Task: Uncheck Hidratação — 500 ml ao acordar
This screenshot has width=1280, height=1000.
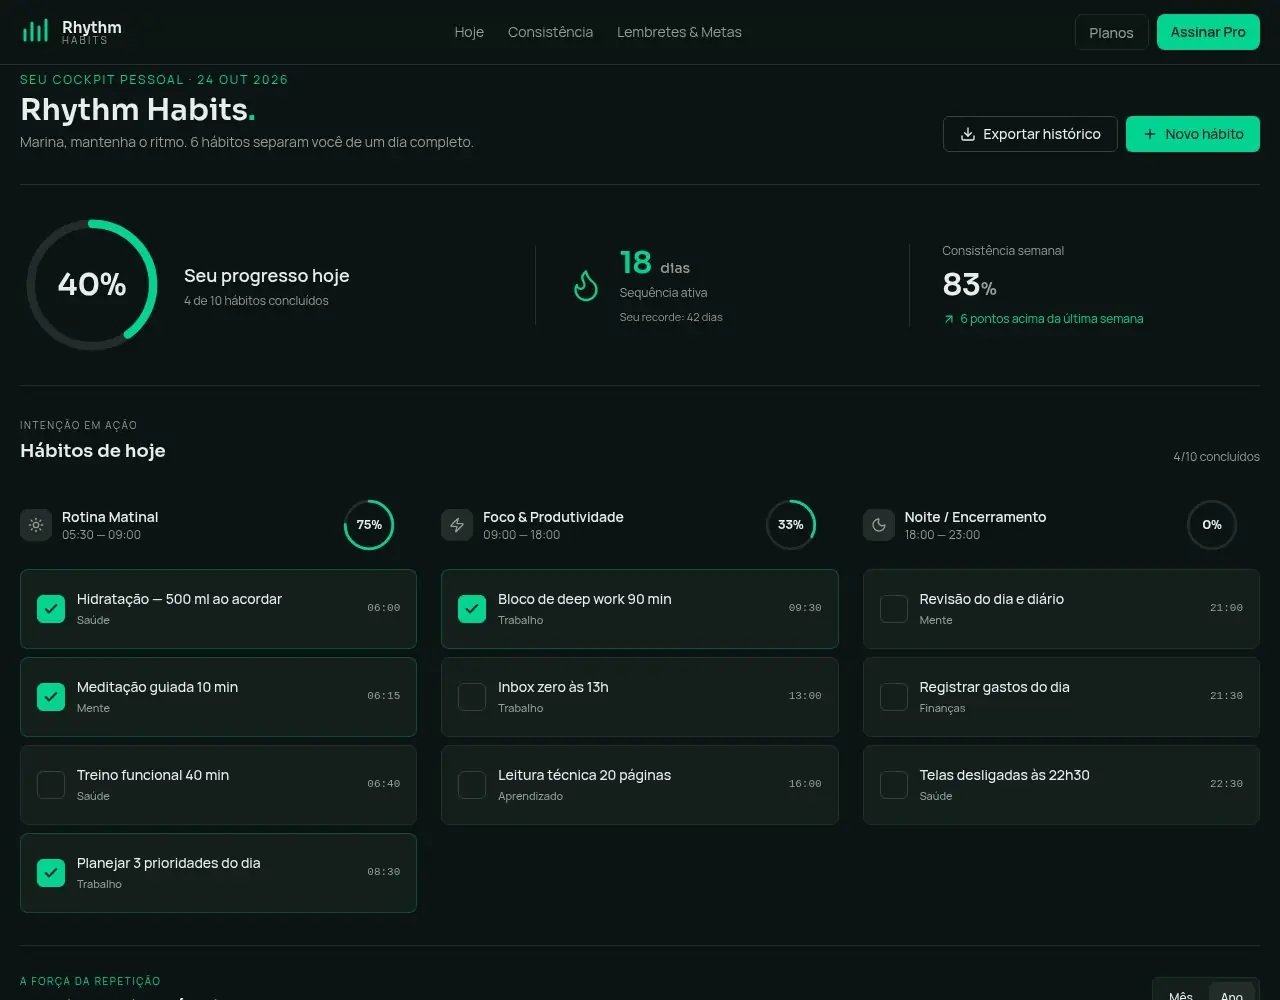Action: click(51, 609)
